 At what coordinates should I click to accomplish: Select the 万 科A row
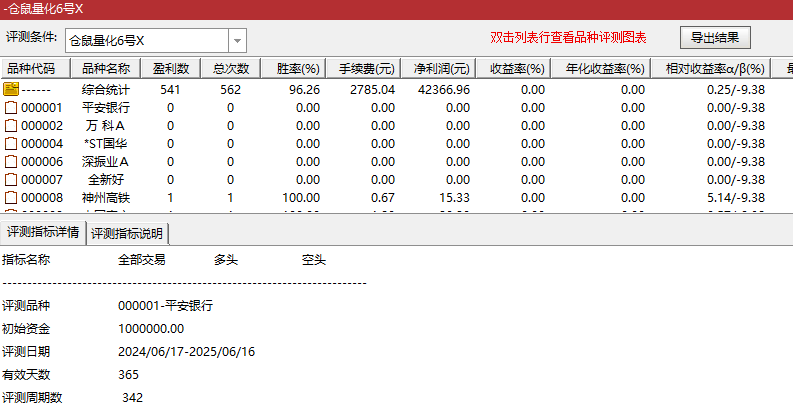396,126
